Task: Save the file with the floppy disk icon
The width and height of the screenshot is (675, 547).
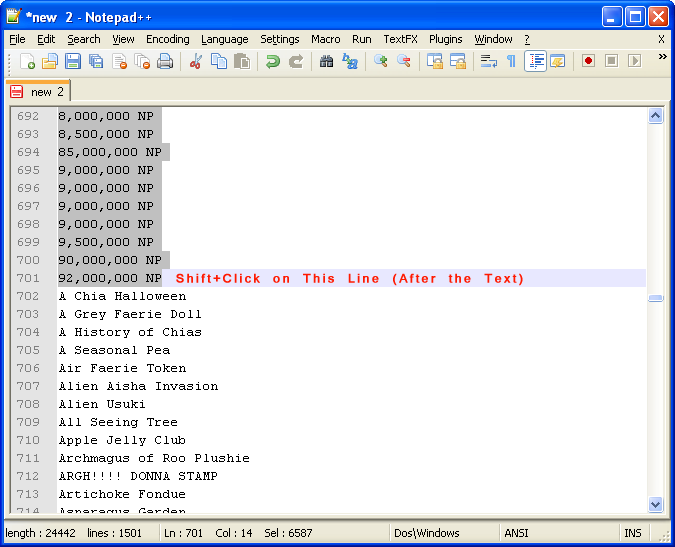Action: (73, 61)
